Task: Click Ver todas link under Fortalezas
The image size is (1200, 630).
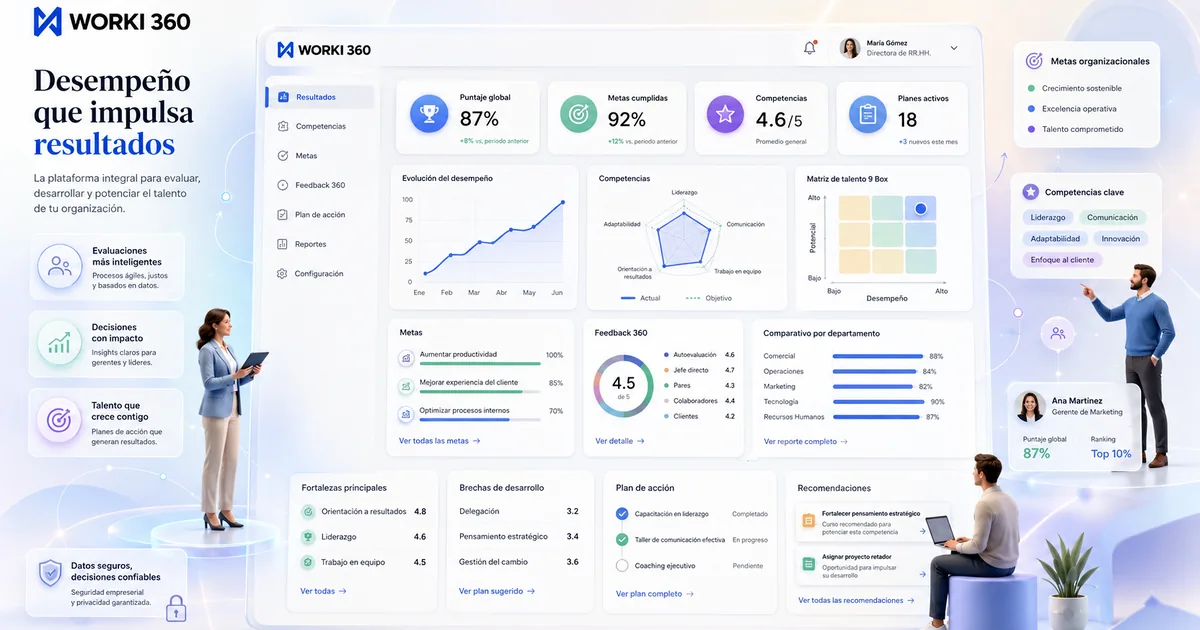Action: click(323, 591)
